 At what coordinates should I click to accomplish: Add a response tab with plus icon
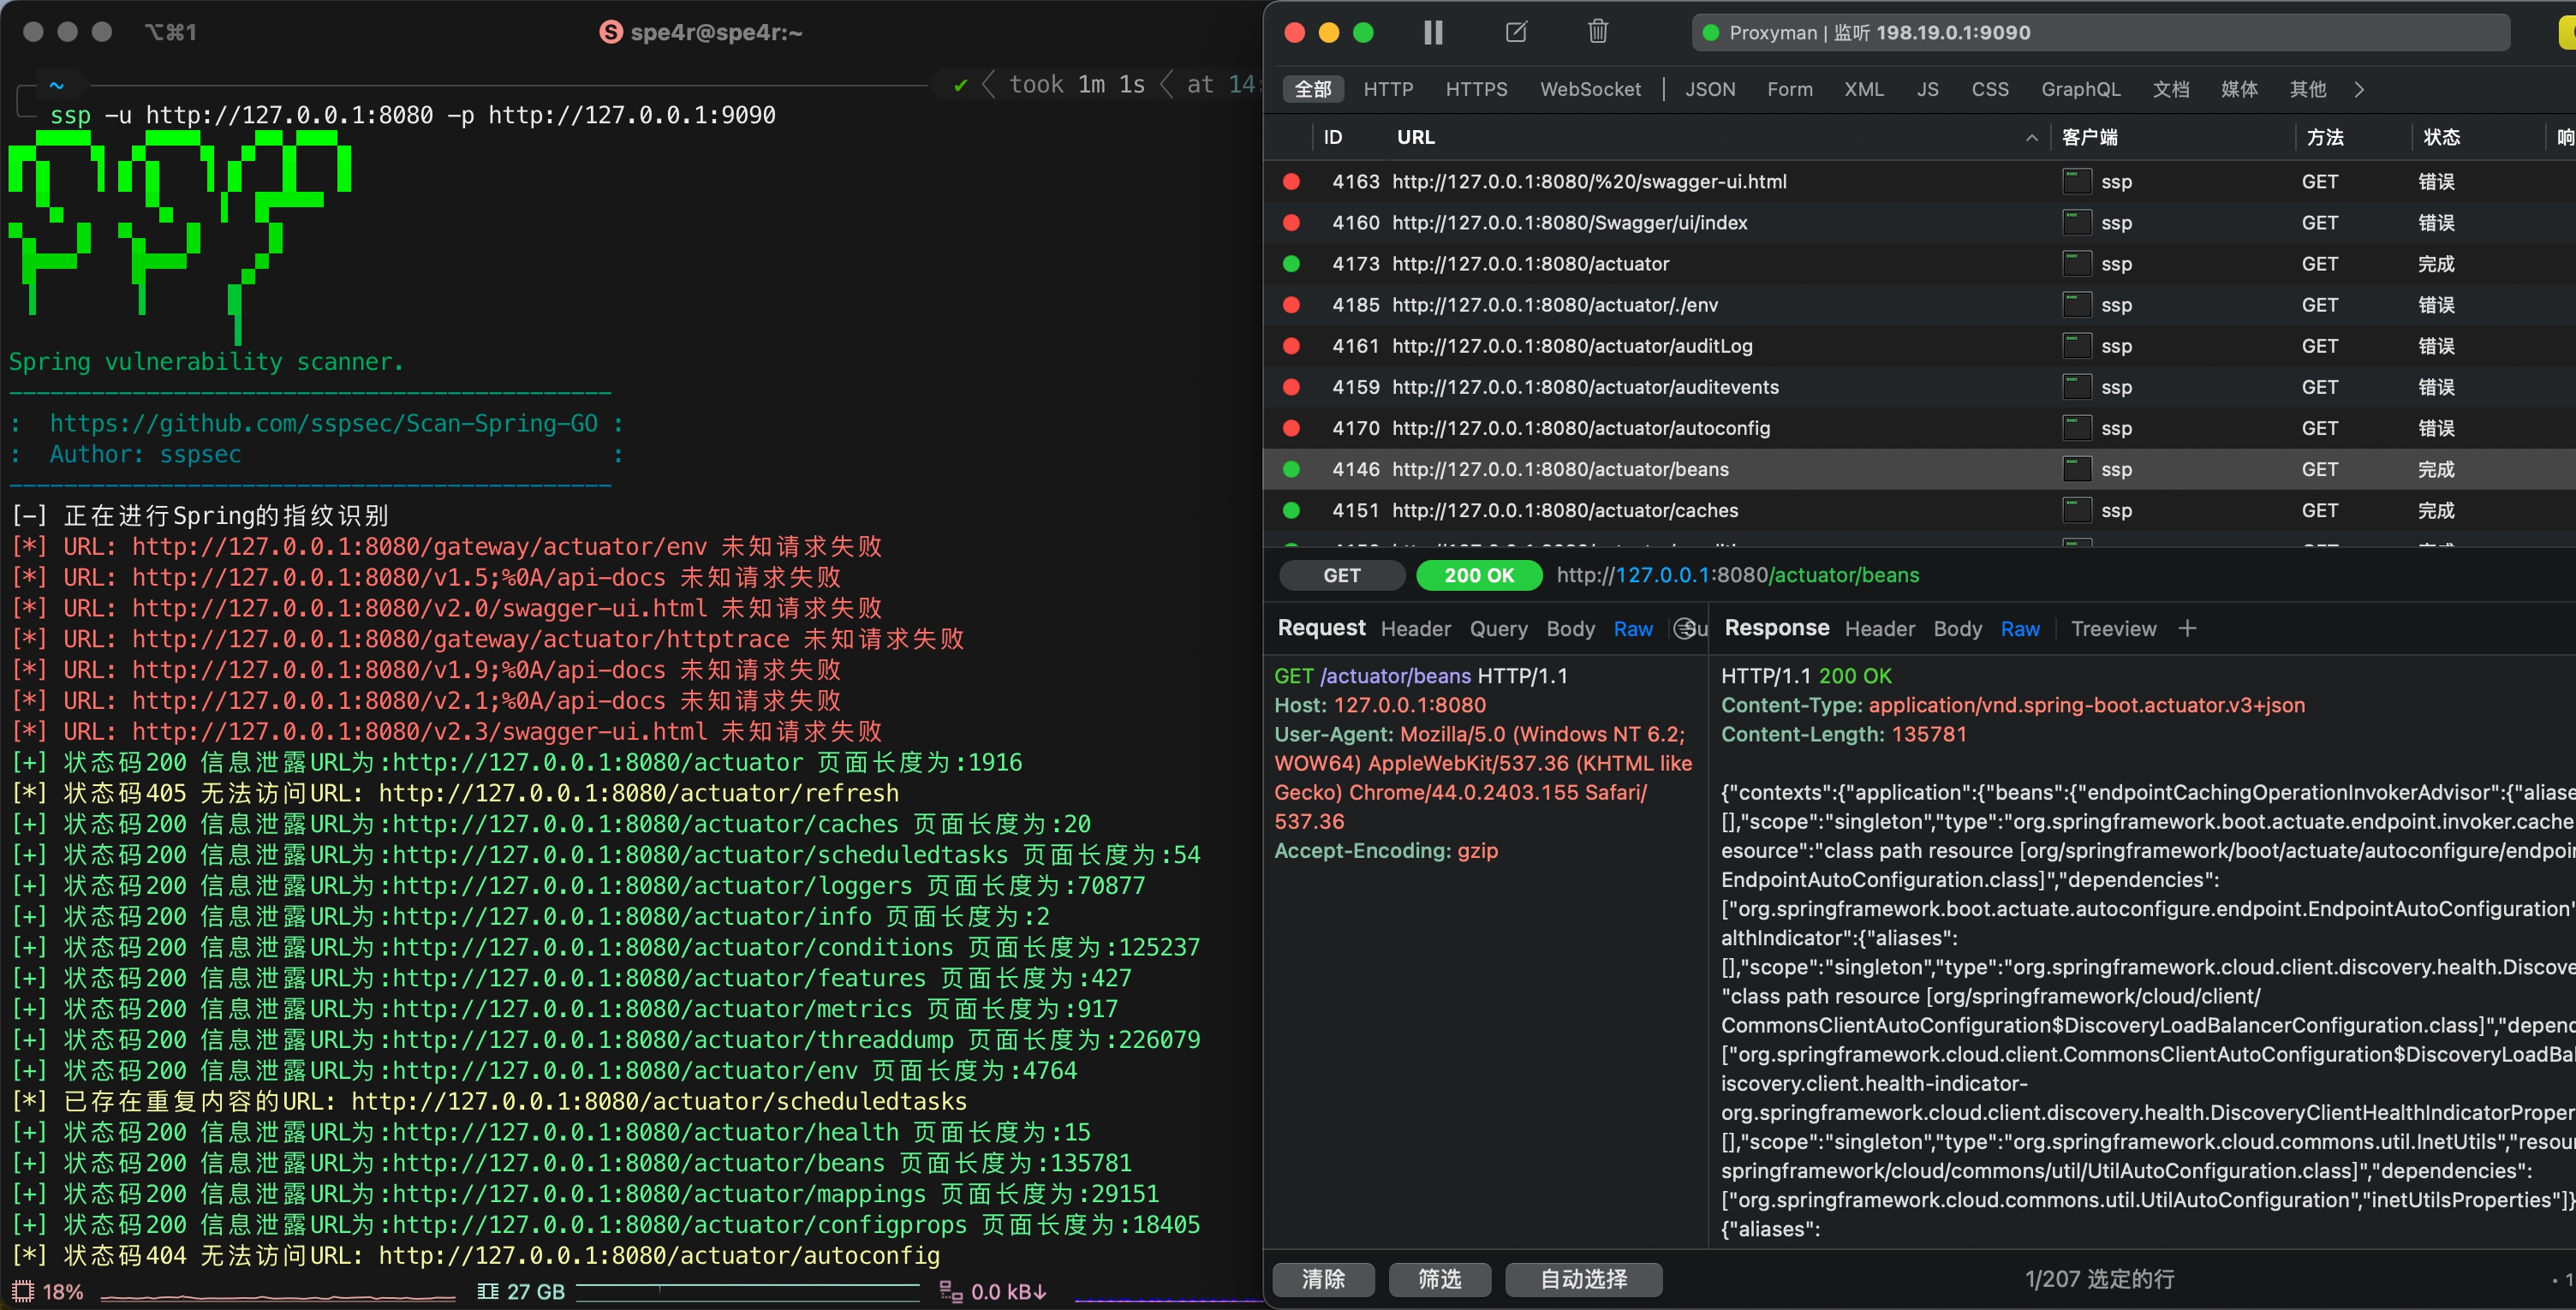pos(2187,629)
